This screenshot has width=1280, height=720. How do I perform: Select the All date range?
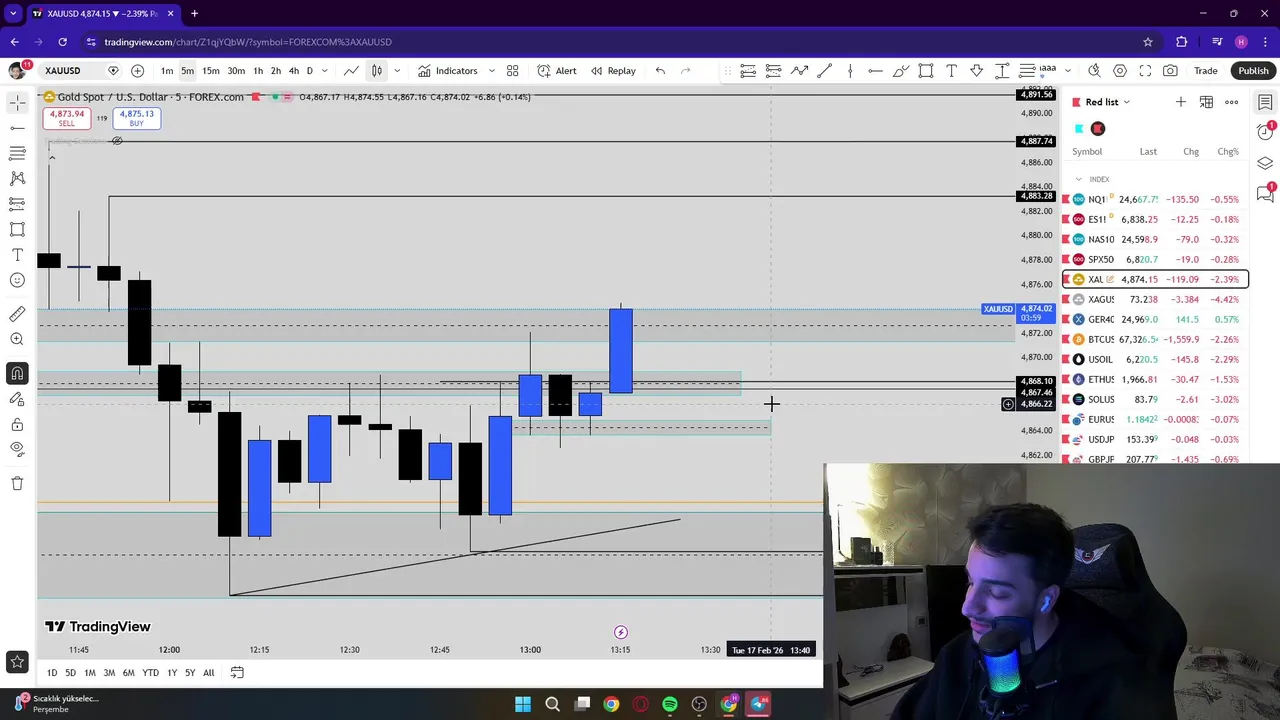tap(208, 673)
